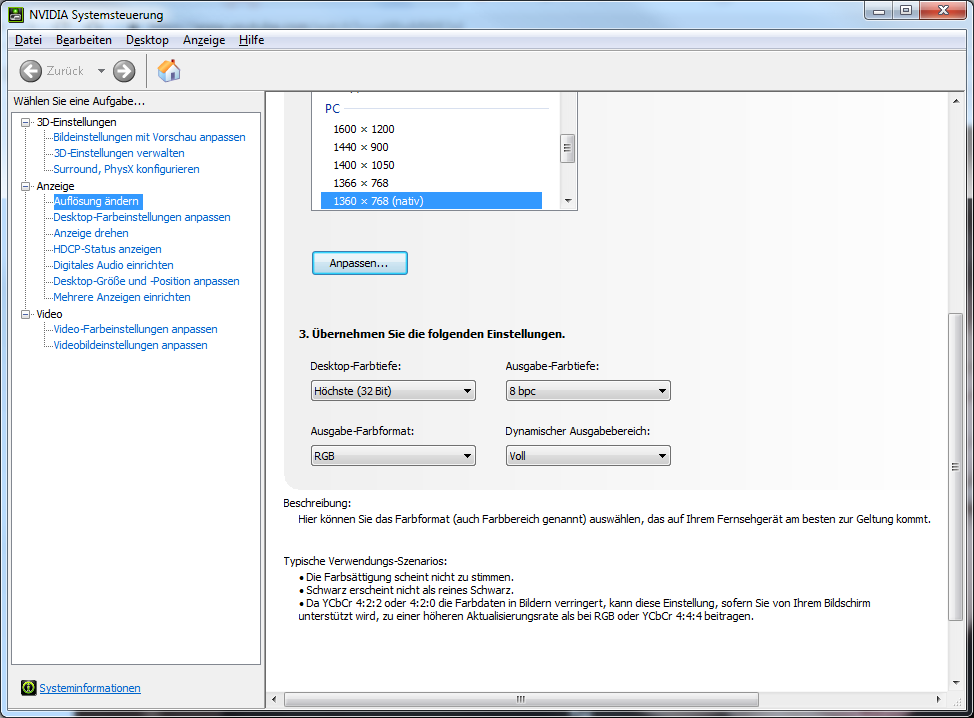
Task: Open the Desktop menu
Action: 147,40
